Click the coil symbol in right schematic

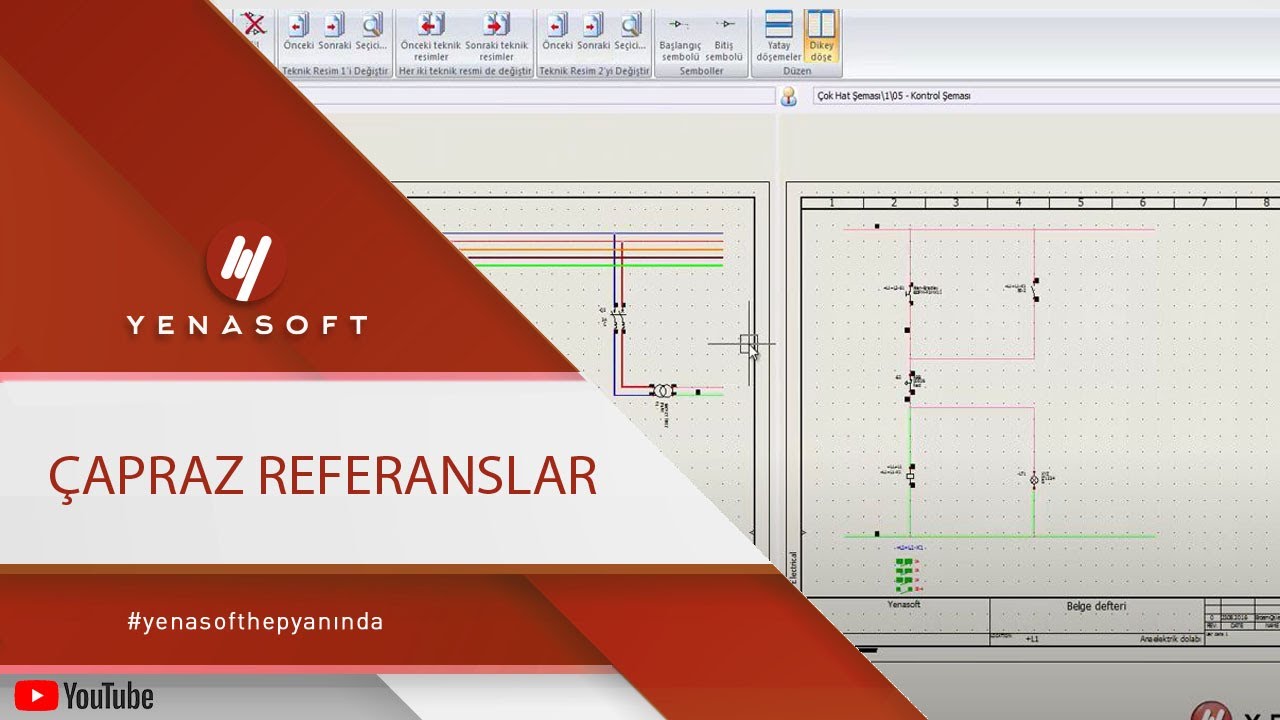(x=910, y=478)
